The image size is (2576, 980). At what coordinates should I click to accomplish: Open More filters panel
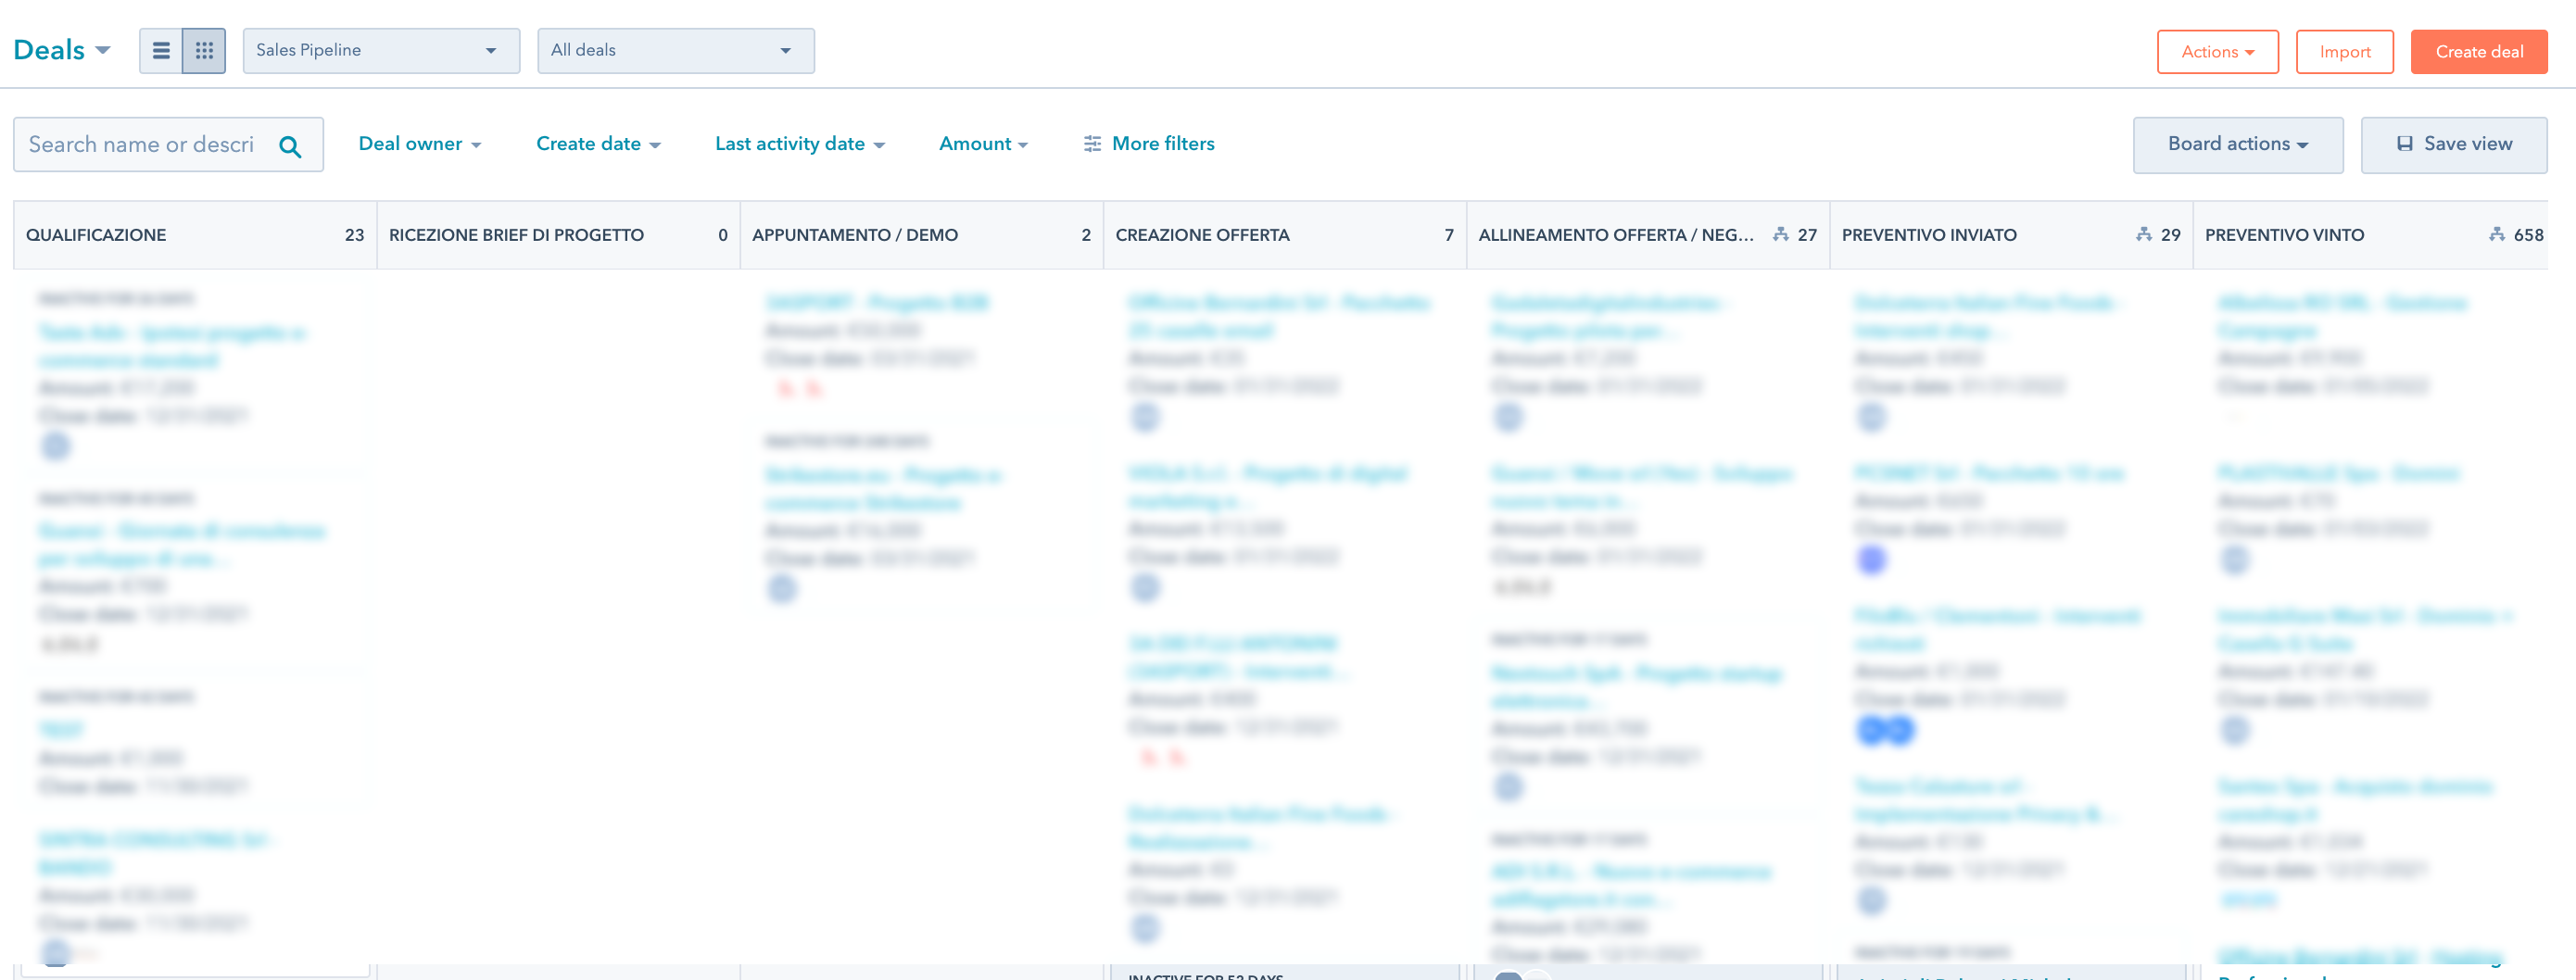click(x=1149, y=144)
